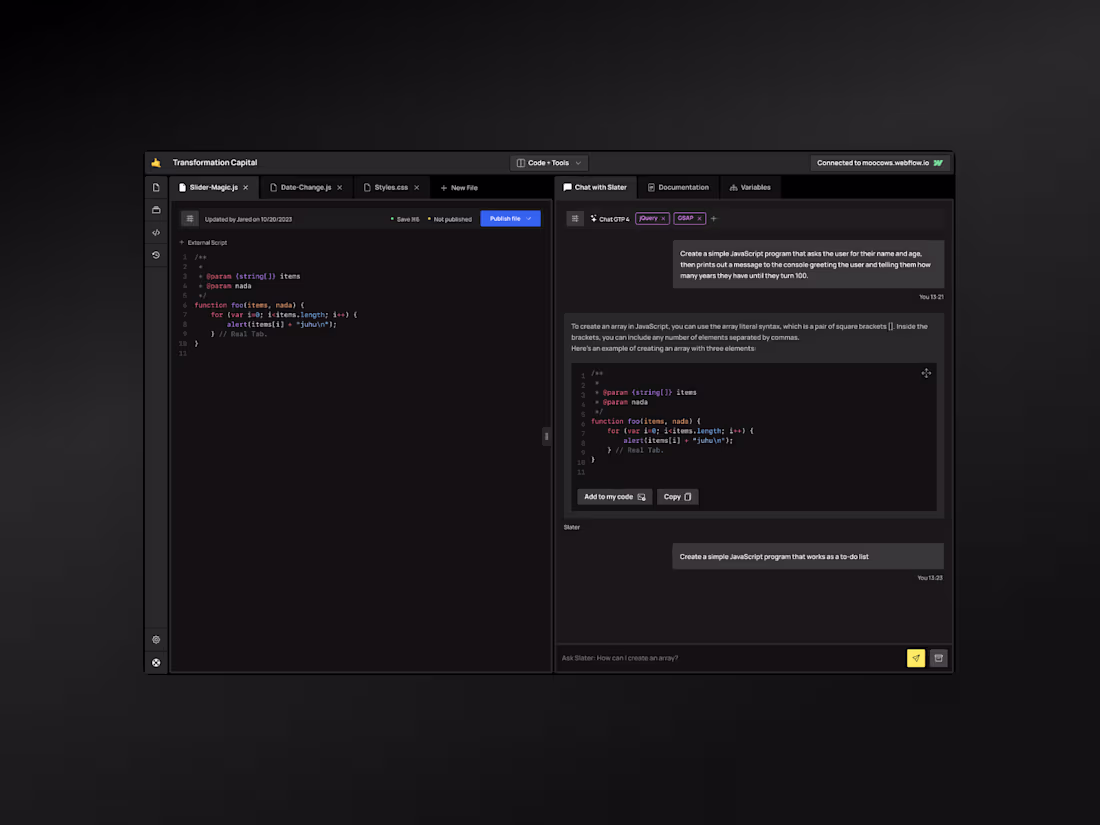The image size is (1100, 825).
Task: Click the file options icon beside Updated by Jared
Action: point(190,218)
